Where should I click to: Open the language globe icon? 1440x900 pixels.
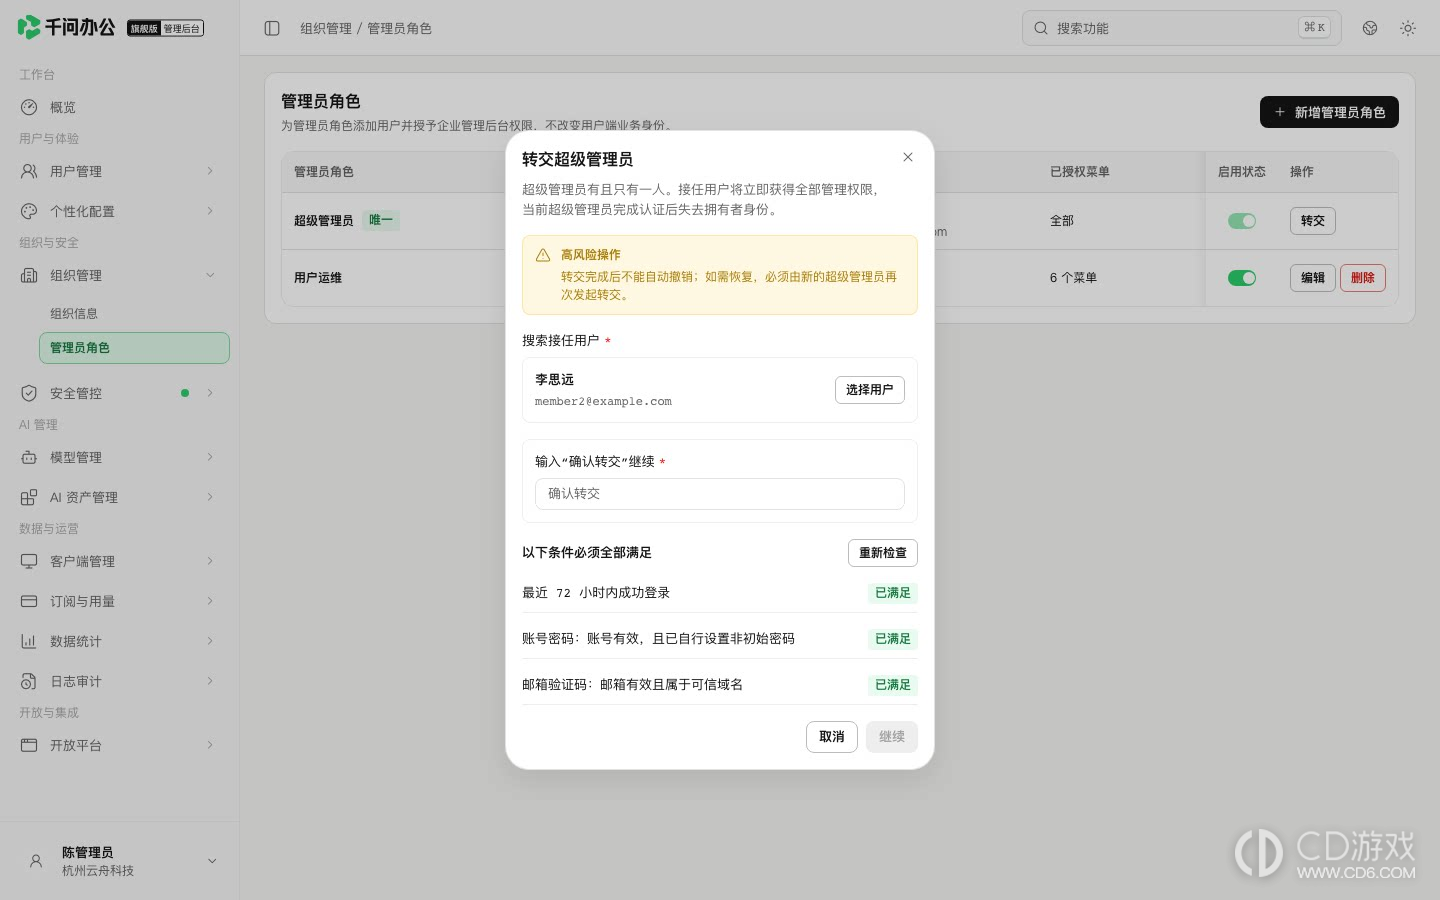[x=1370, y=28]
